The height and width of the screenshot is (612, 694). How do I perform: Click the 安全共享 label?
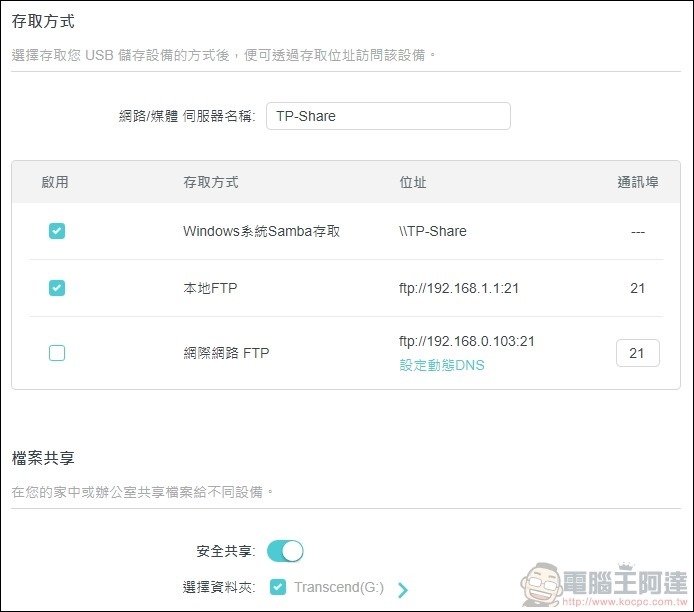pyautogui.click(x=225, y=551)
